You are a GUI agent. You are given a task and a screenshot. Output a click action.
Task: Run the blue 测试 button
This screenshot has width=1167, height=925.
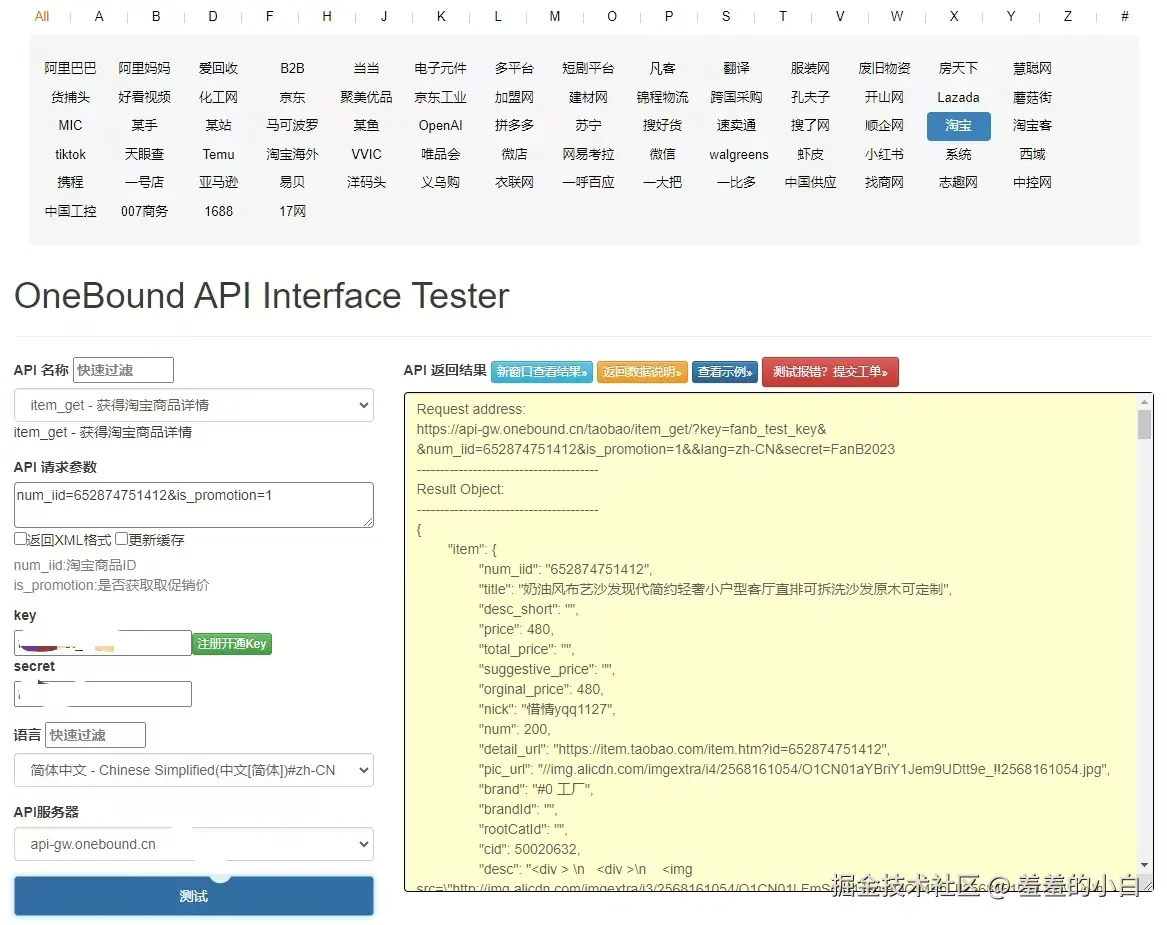194,896
